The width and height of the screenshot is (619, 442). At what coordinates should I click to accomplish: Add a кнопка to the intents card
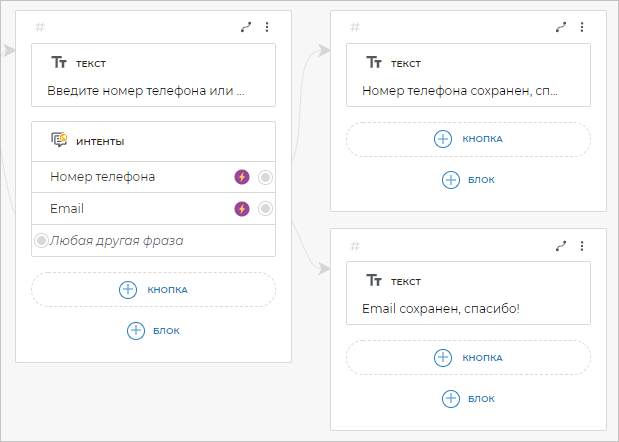tap(153, 290)
